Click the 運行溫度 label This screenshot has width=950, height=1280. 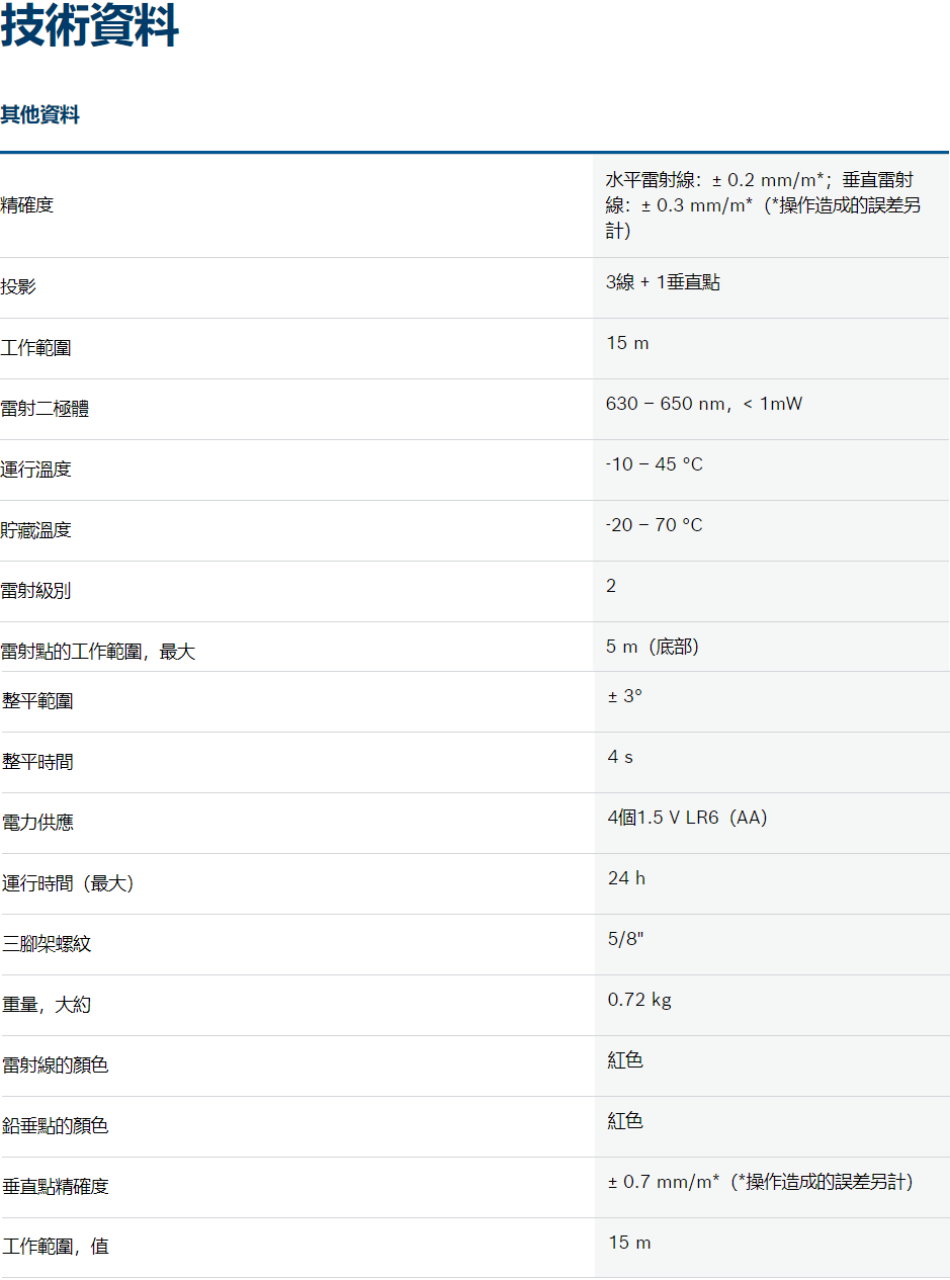coord(36,470)
